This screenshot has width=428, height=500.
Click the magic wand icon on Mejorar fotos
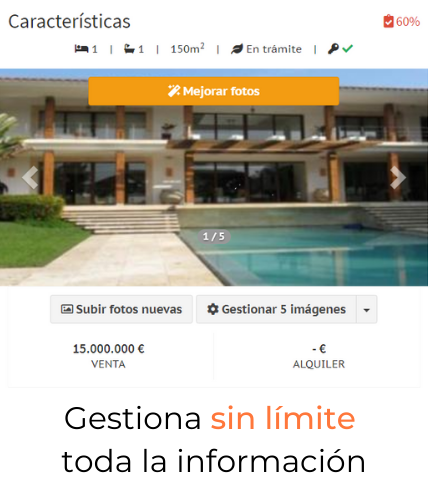coord(174,91)
